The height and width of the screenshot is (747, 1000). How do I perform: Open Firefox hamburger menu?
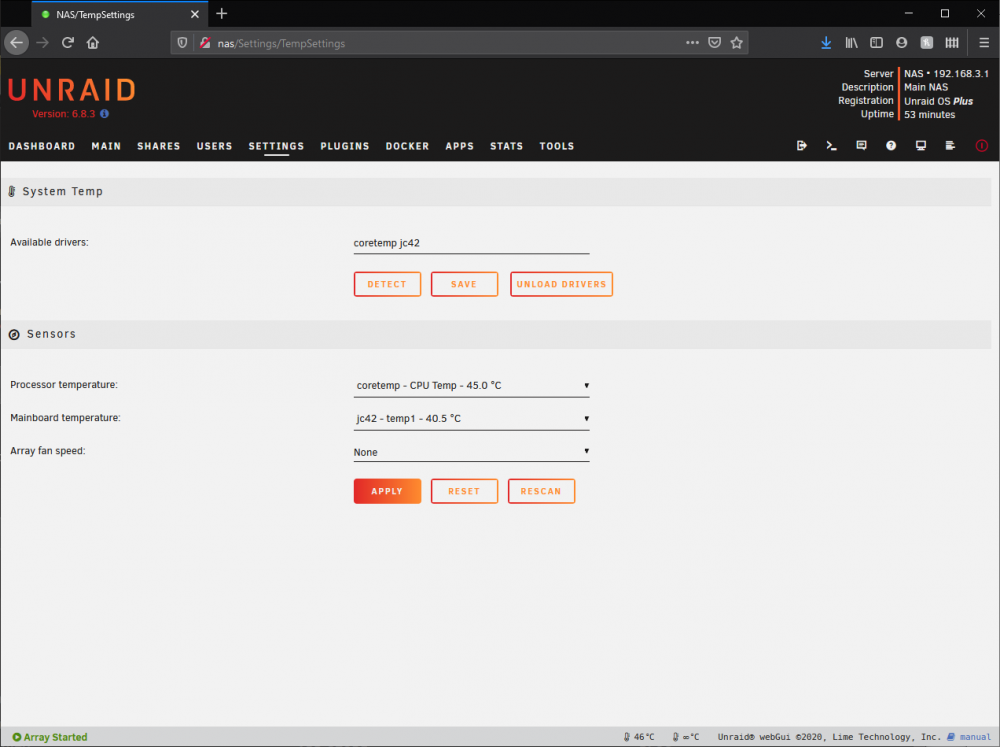(984, 43)
